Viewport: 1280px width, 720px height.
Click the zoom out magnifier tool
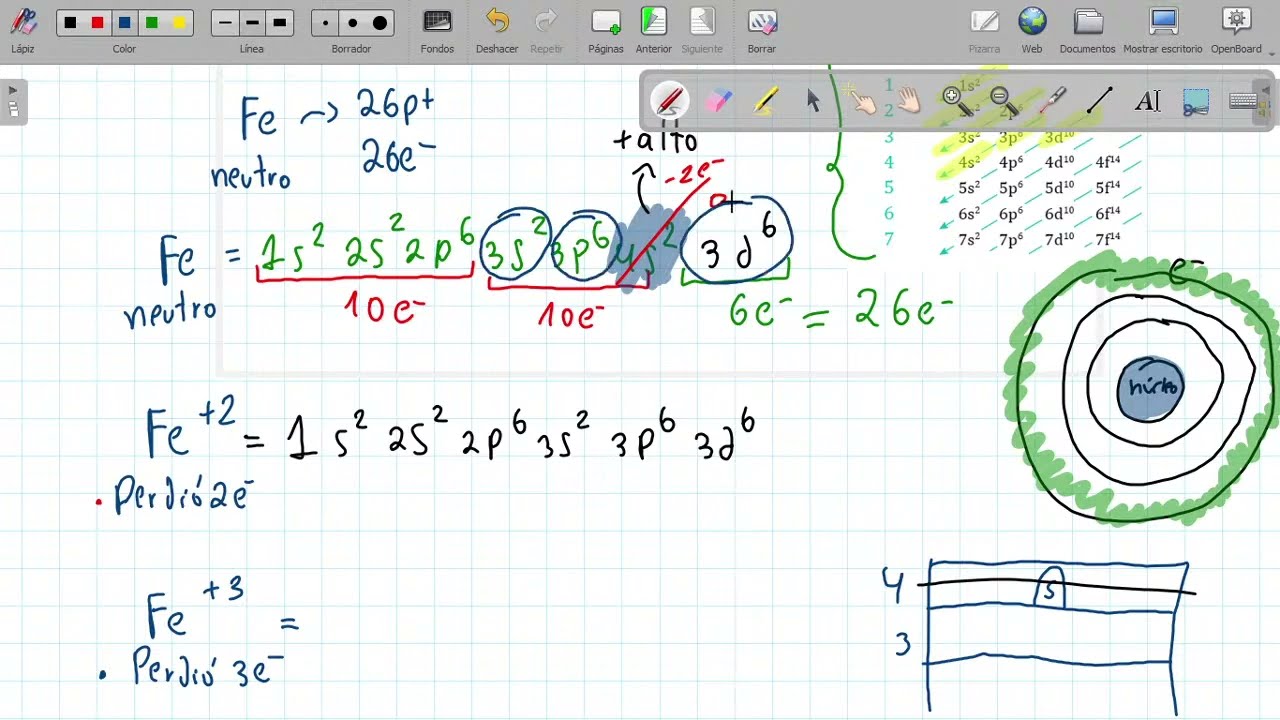1004,100
